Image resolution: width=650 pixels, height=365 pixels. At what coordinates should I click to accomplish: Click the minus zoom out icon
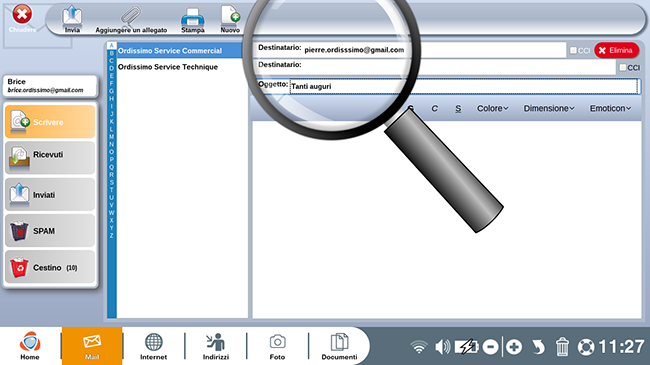(490, 347)
